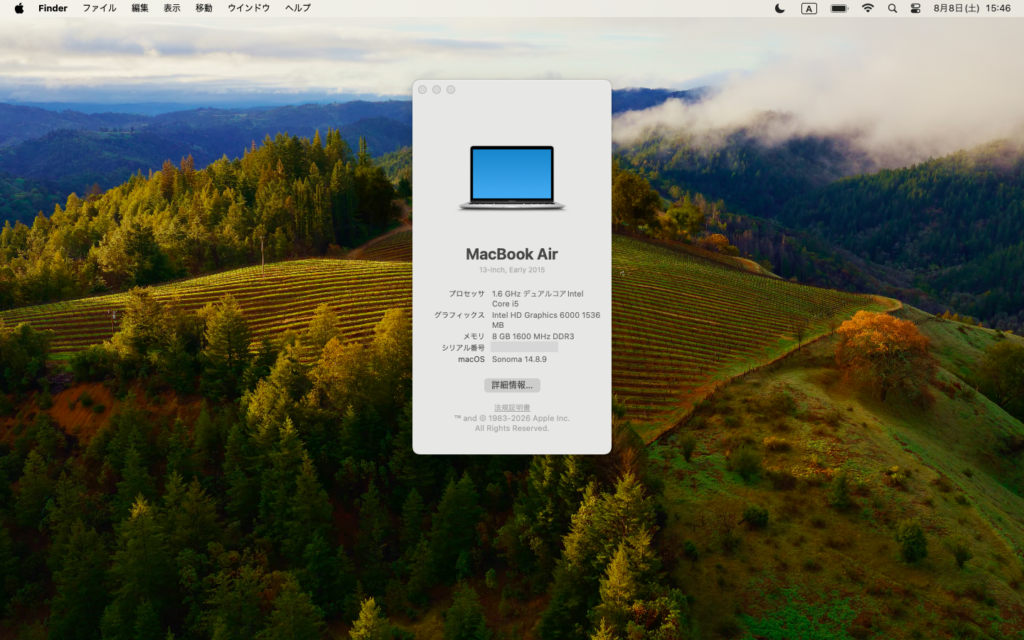Click the redacted serial number field
The image size is (1024, 640).
tap(524, 347)
